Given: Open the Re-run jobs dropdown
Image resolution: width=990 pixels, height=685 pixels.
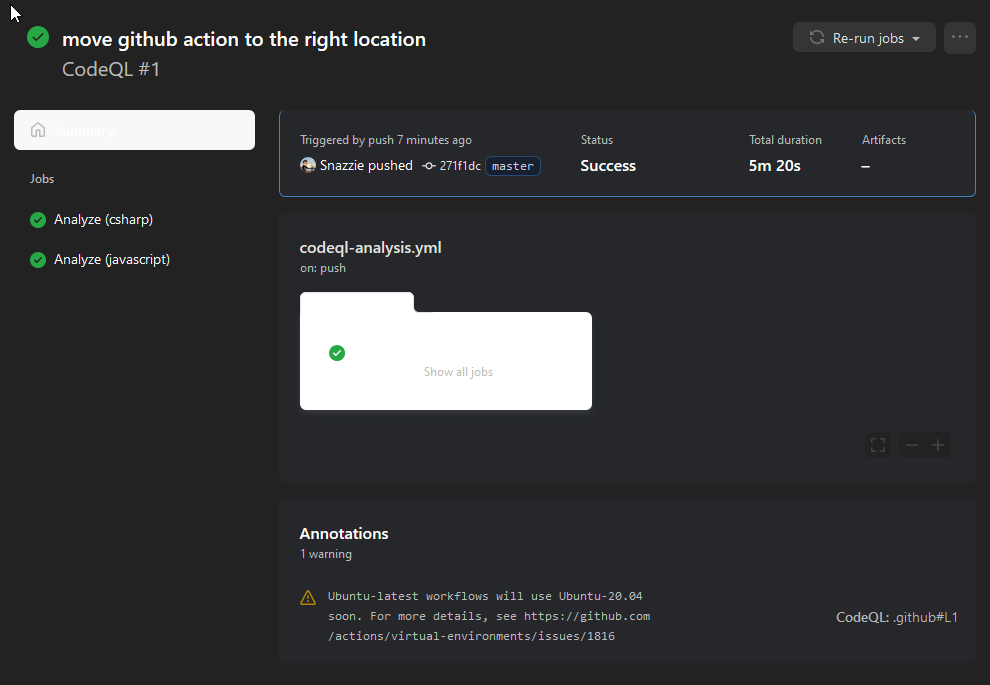Looking at the screenshot, I should coord(864,38).
